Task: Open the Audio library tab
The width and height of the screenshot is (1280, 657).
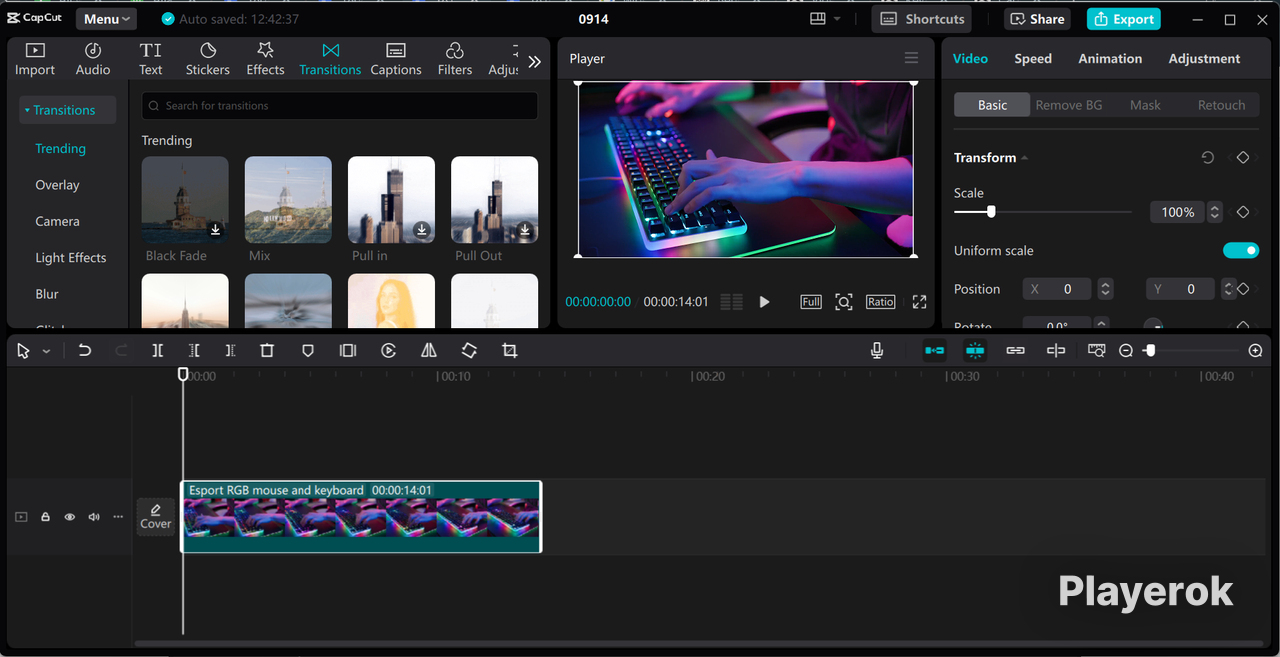Action: point(93,59)
